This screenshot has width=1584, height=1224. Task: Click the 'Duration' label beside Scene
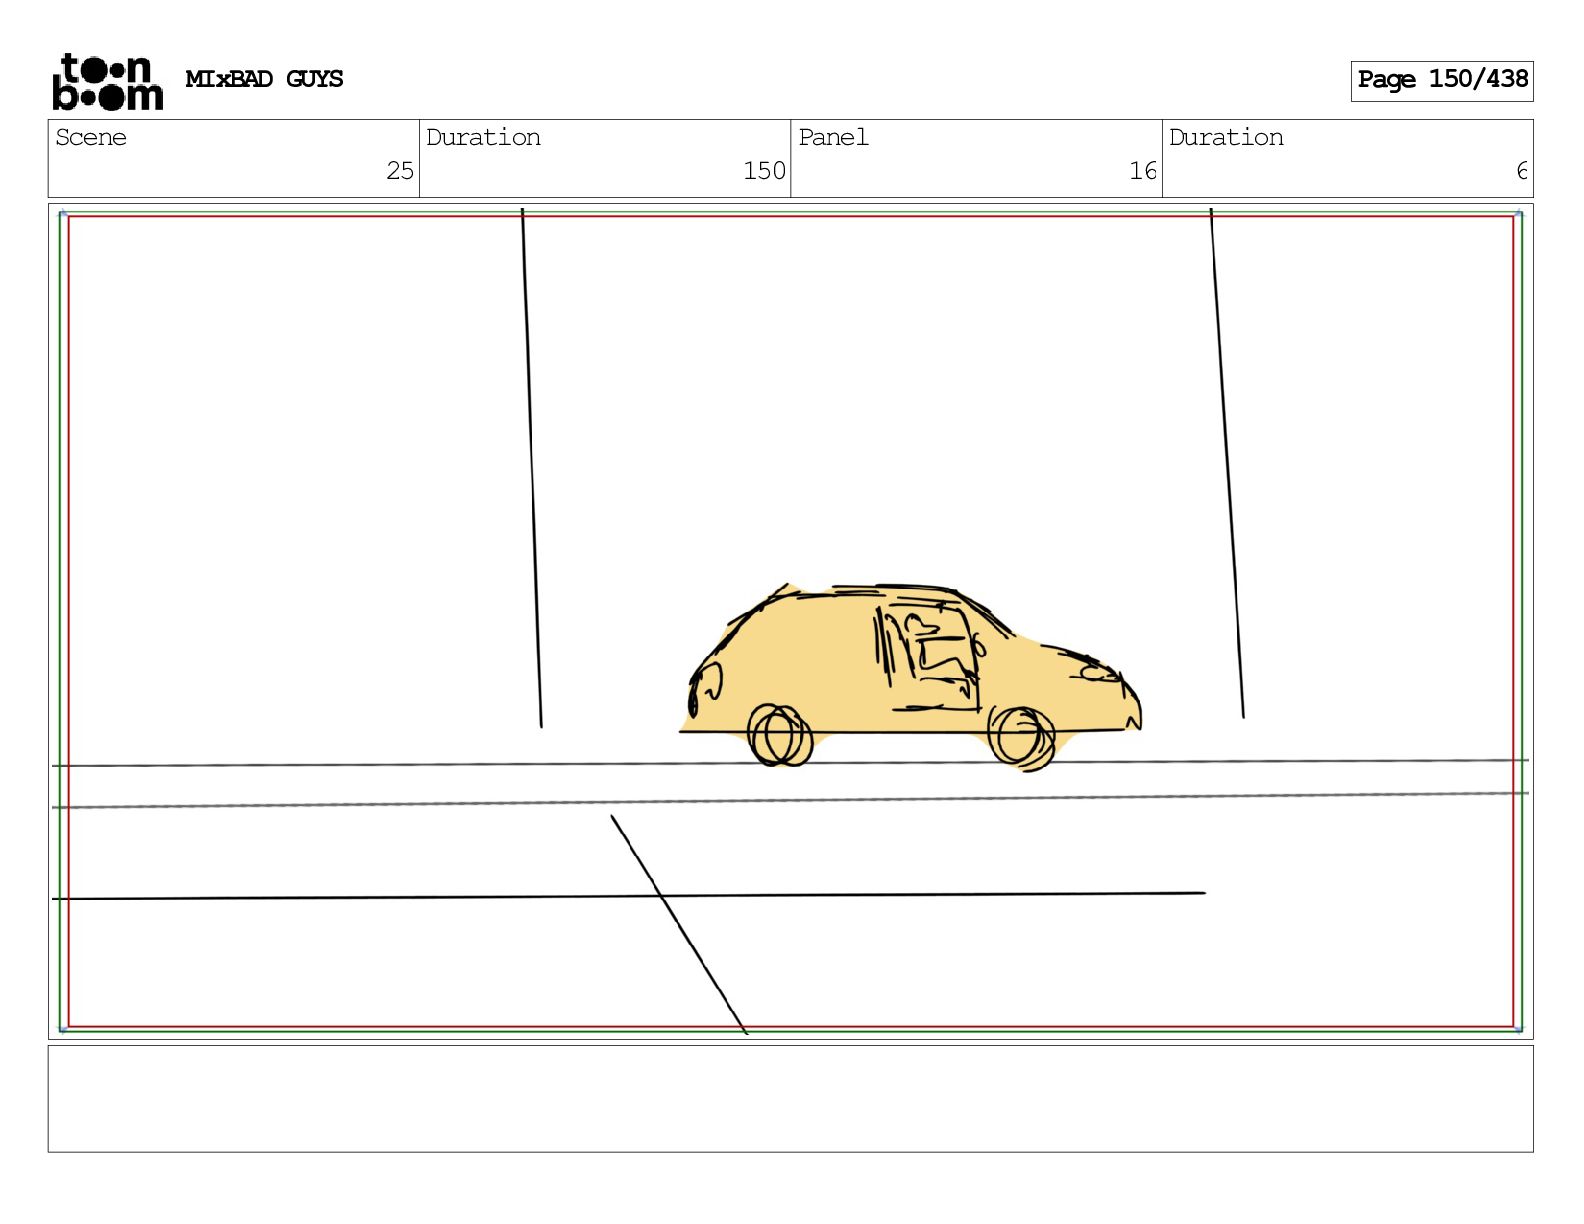pyautogui.click(x=483, y=138)
